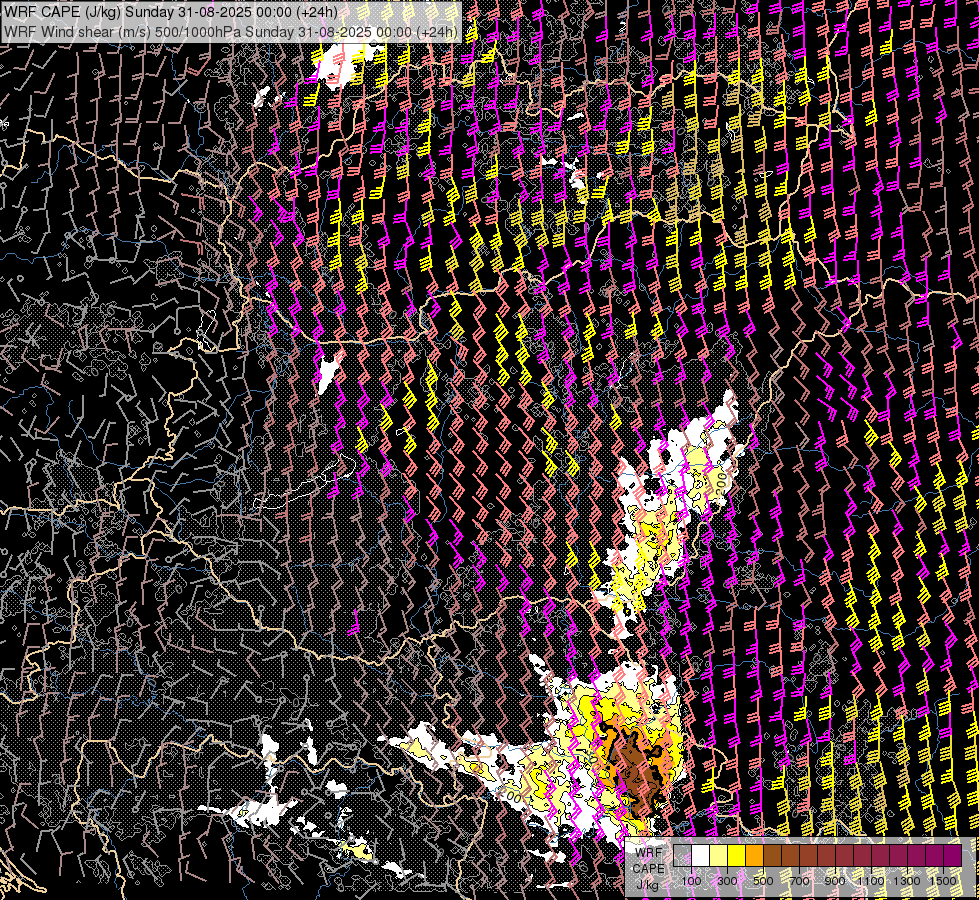Select the pale yellow CAPE legend swatch

719,855
